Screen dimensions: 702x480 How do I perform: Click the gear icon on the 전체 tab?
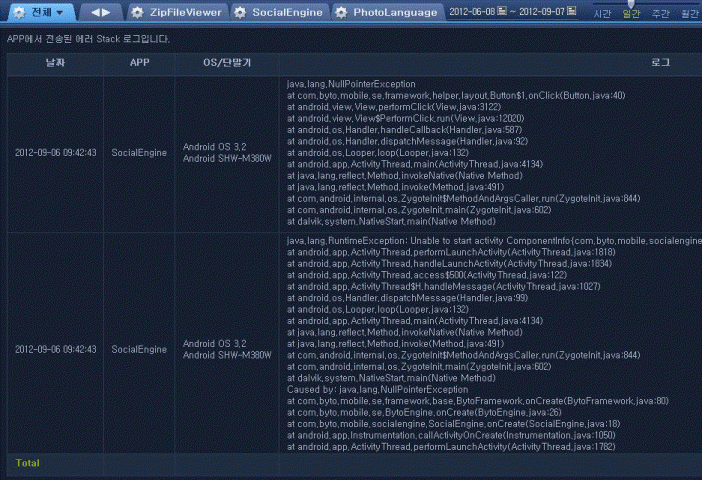point(19,12)
